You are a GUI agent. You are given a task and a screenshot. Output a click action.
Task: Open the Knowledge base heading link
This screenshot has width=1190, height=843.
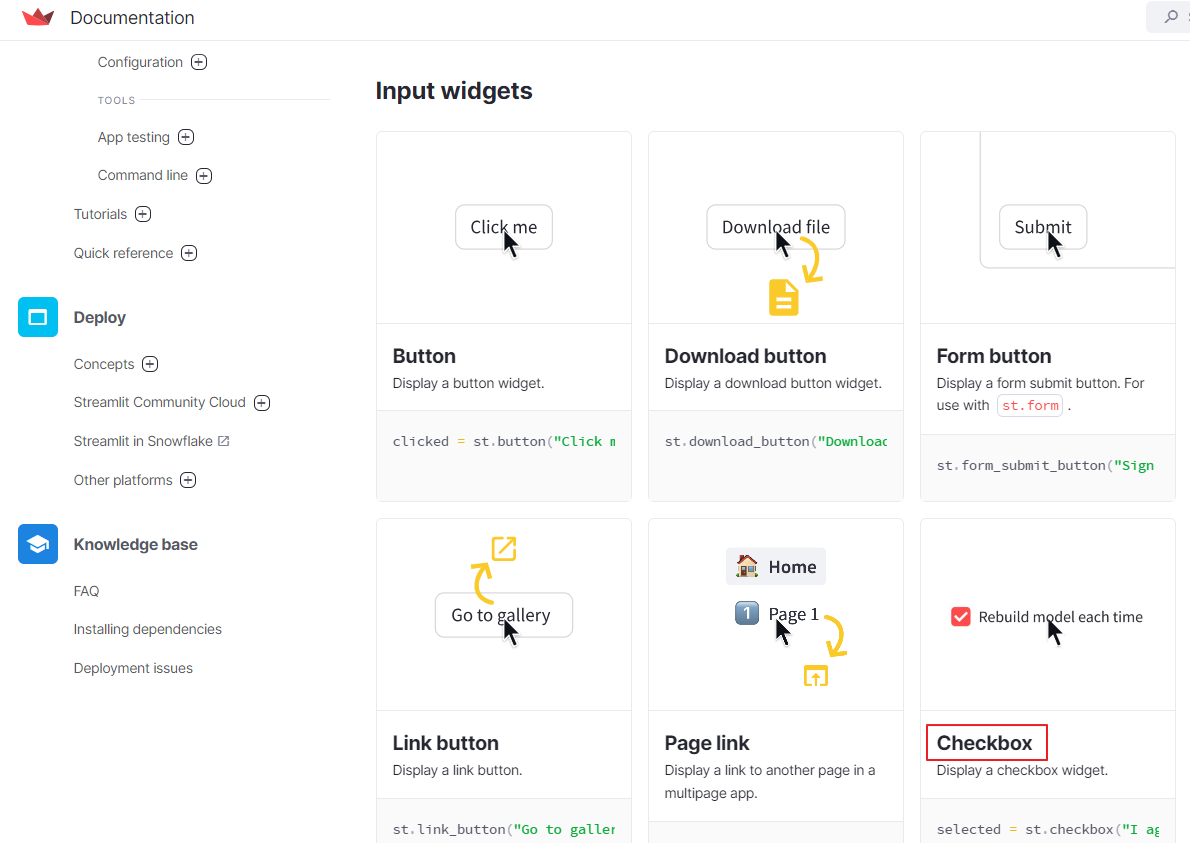[135, 544]
